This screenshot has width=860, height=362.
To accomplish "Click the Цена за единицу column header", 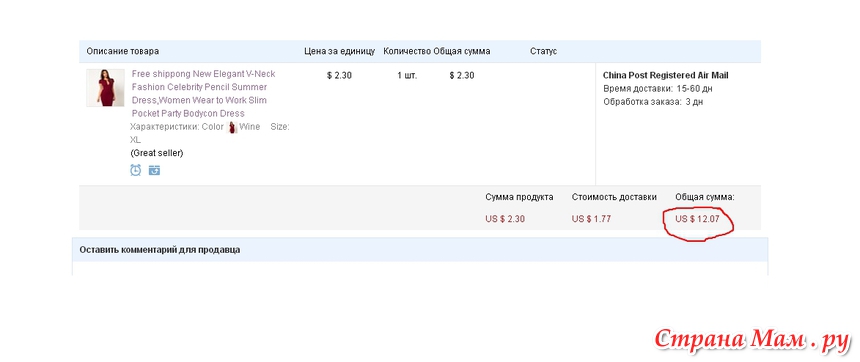I will [x=340, y=51].
